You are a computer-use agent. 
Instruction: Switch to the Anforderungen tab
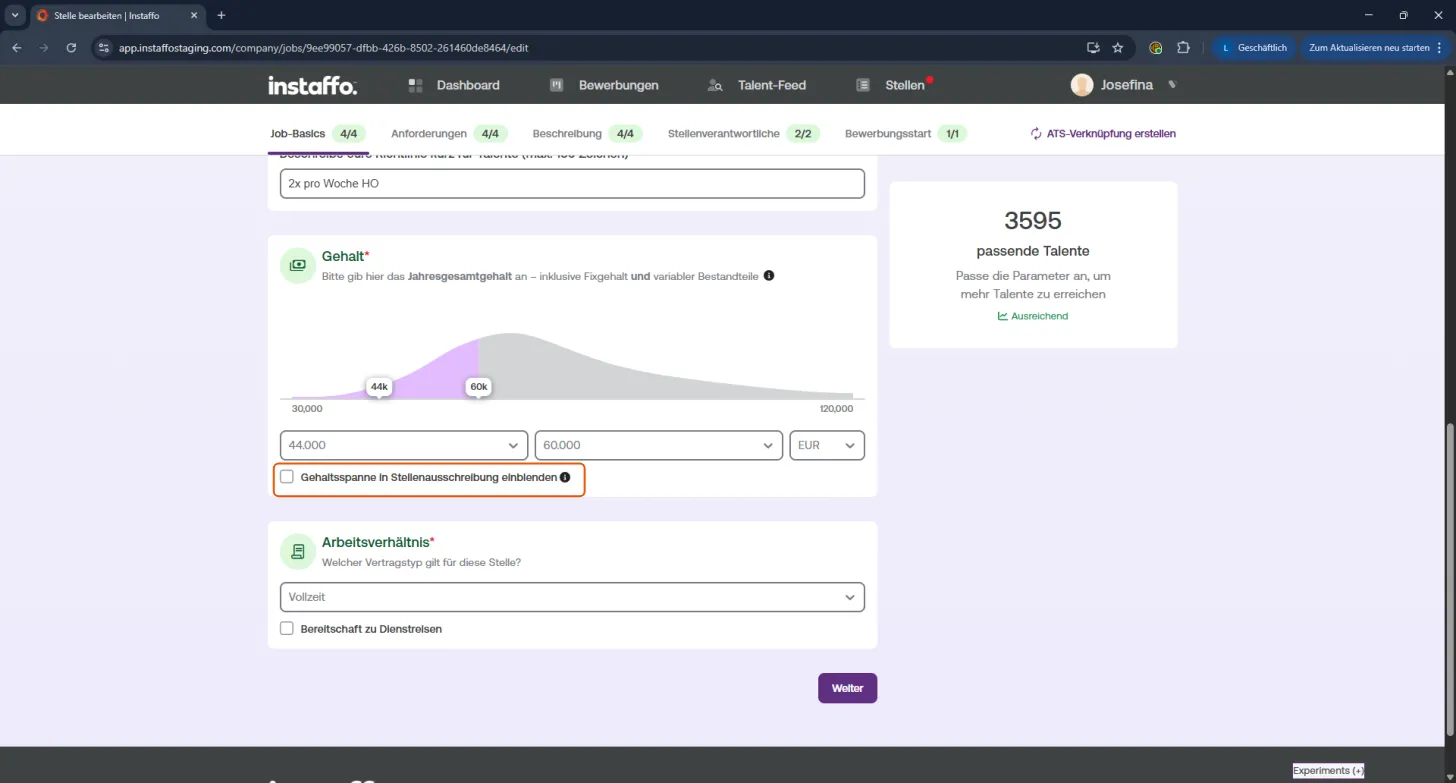point(450,133)
